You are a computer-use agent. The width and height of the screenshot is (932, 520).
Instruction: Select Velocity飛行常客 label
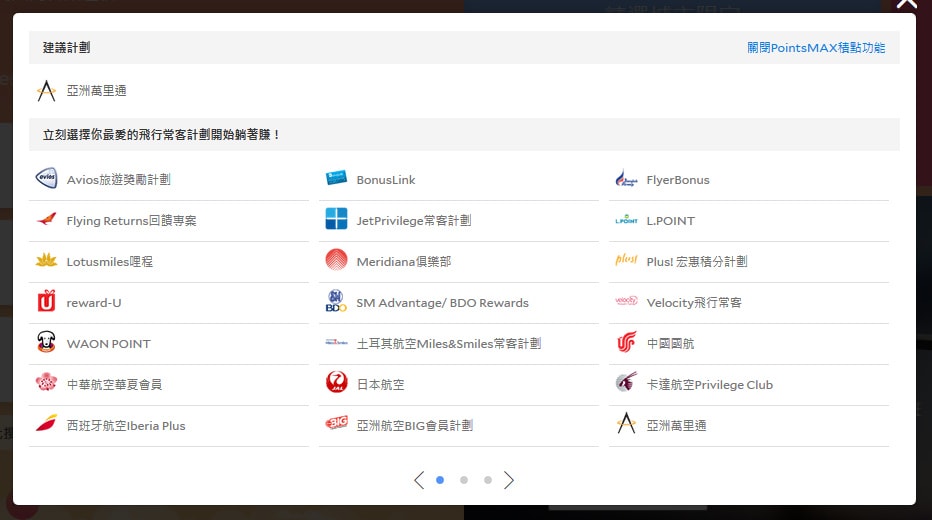(x=694, y=302)
